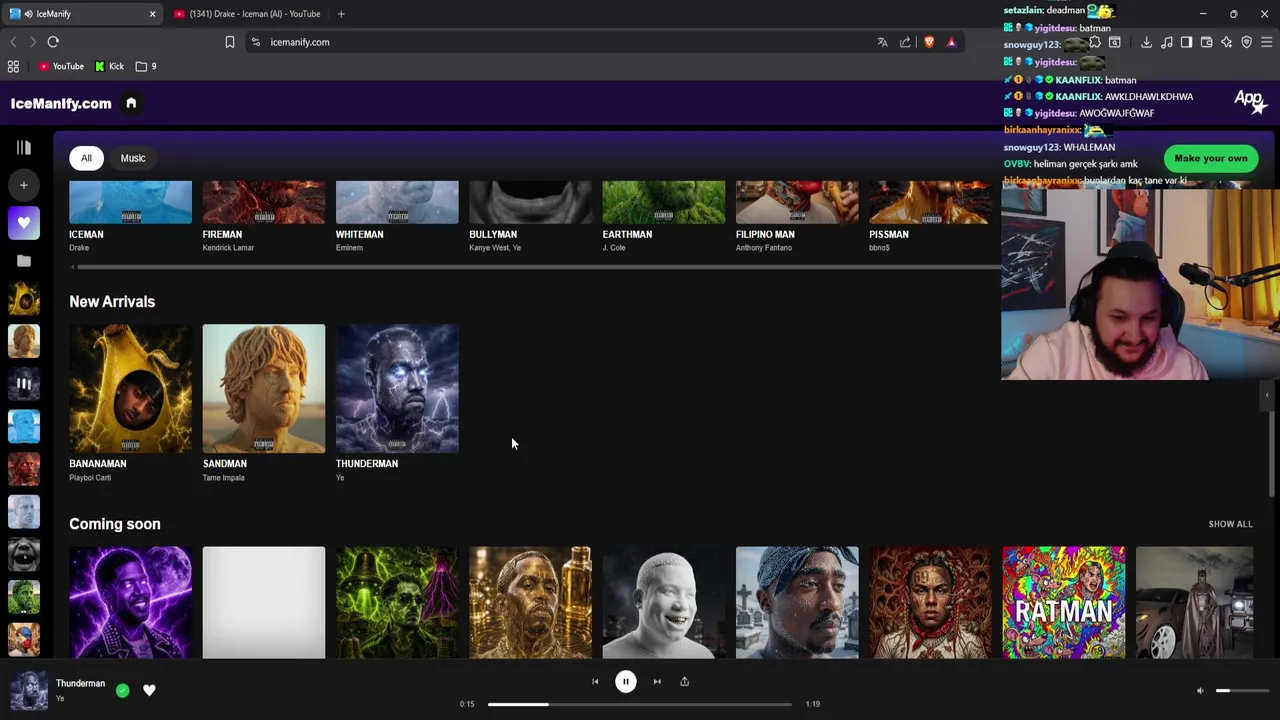Screen dimensions: 1280x720
Task: Open the folder icon in the left sidebar
Action: [x=24, y=261]
